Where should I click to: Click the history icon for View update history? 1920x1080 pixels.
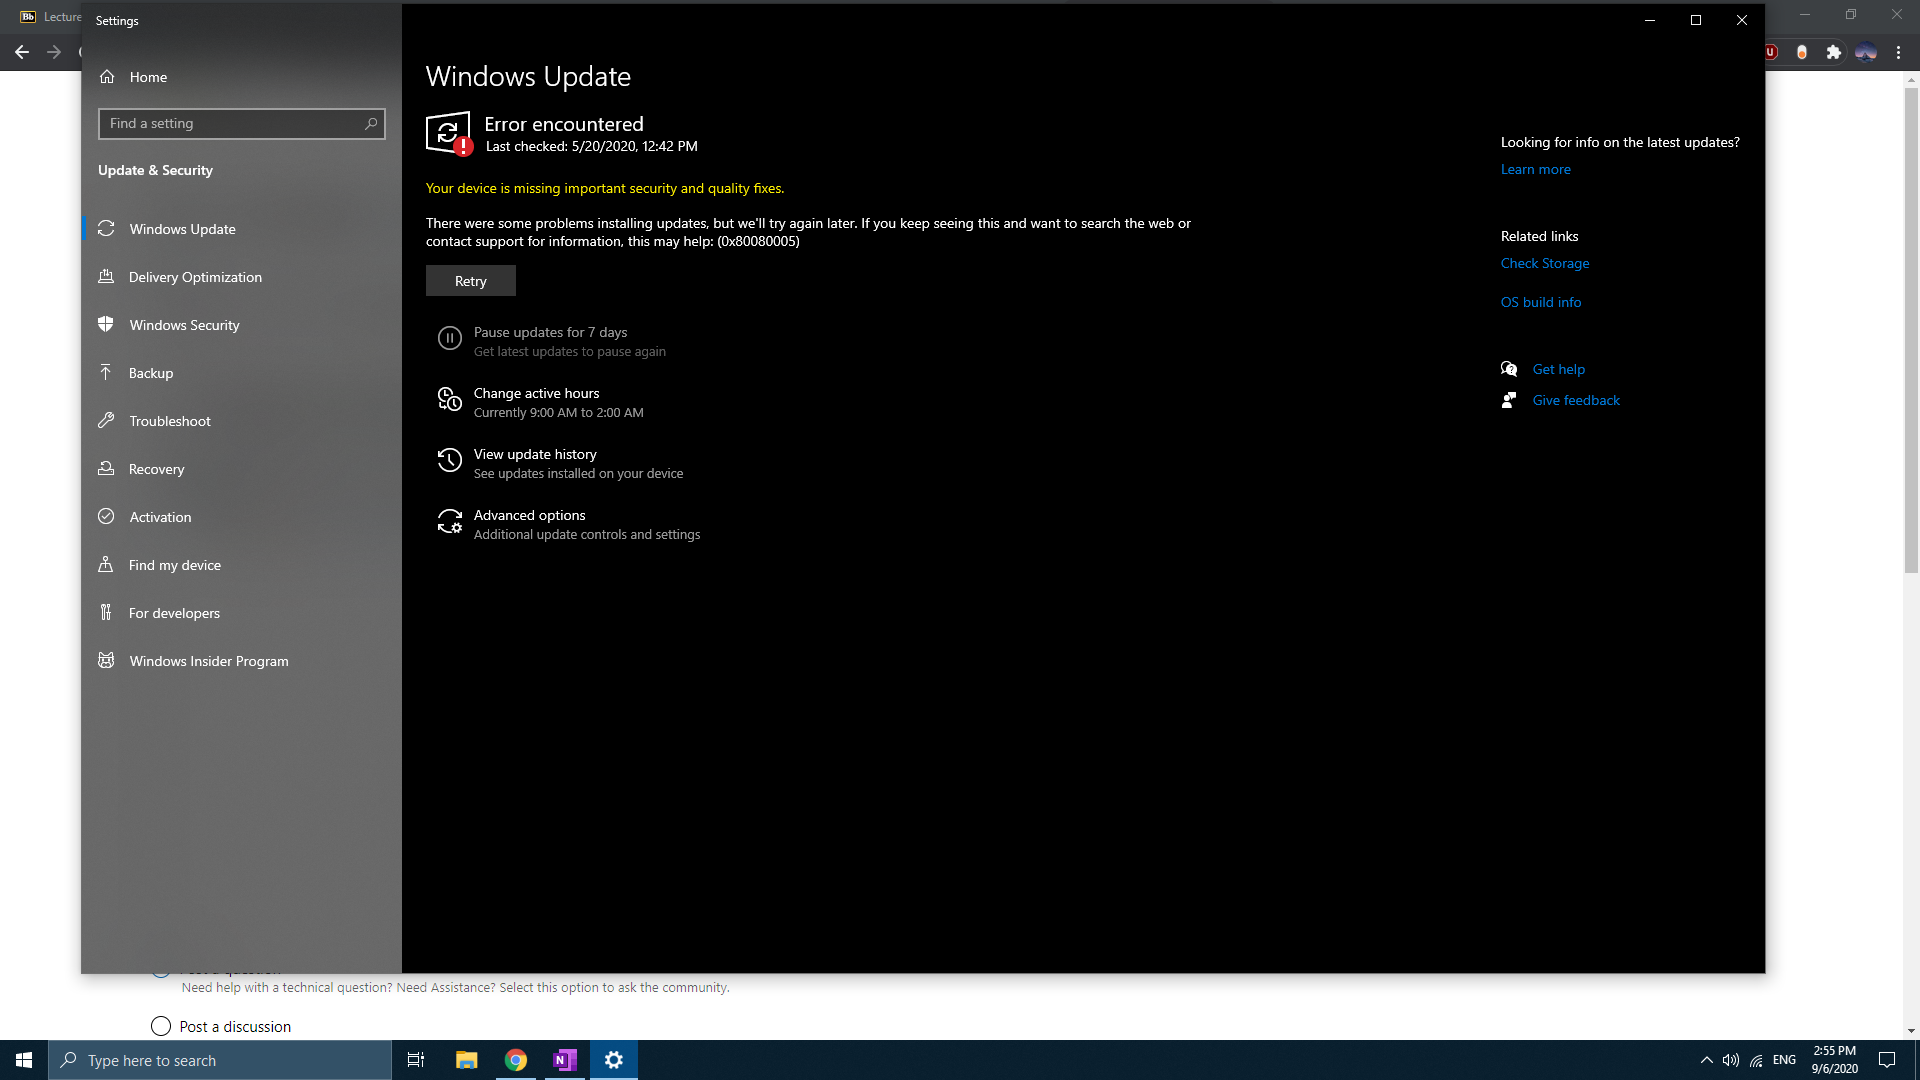pos(450,461)
